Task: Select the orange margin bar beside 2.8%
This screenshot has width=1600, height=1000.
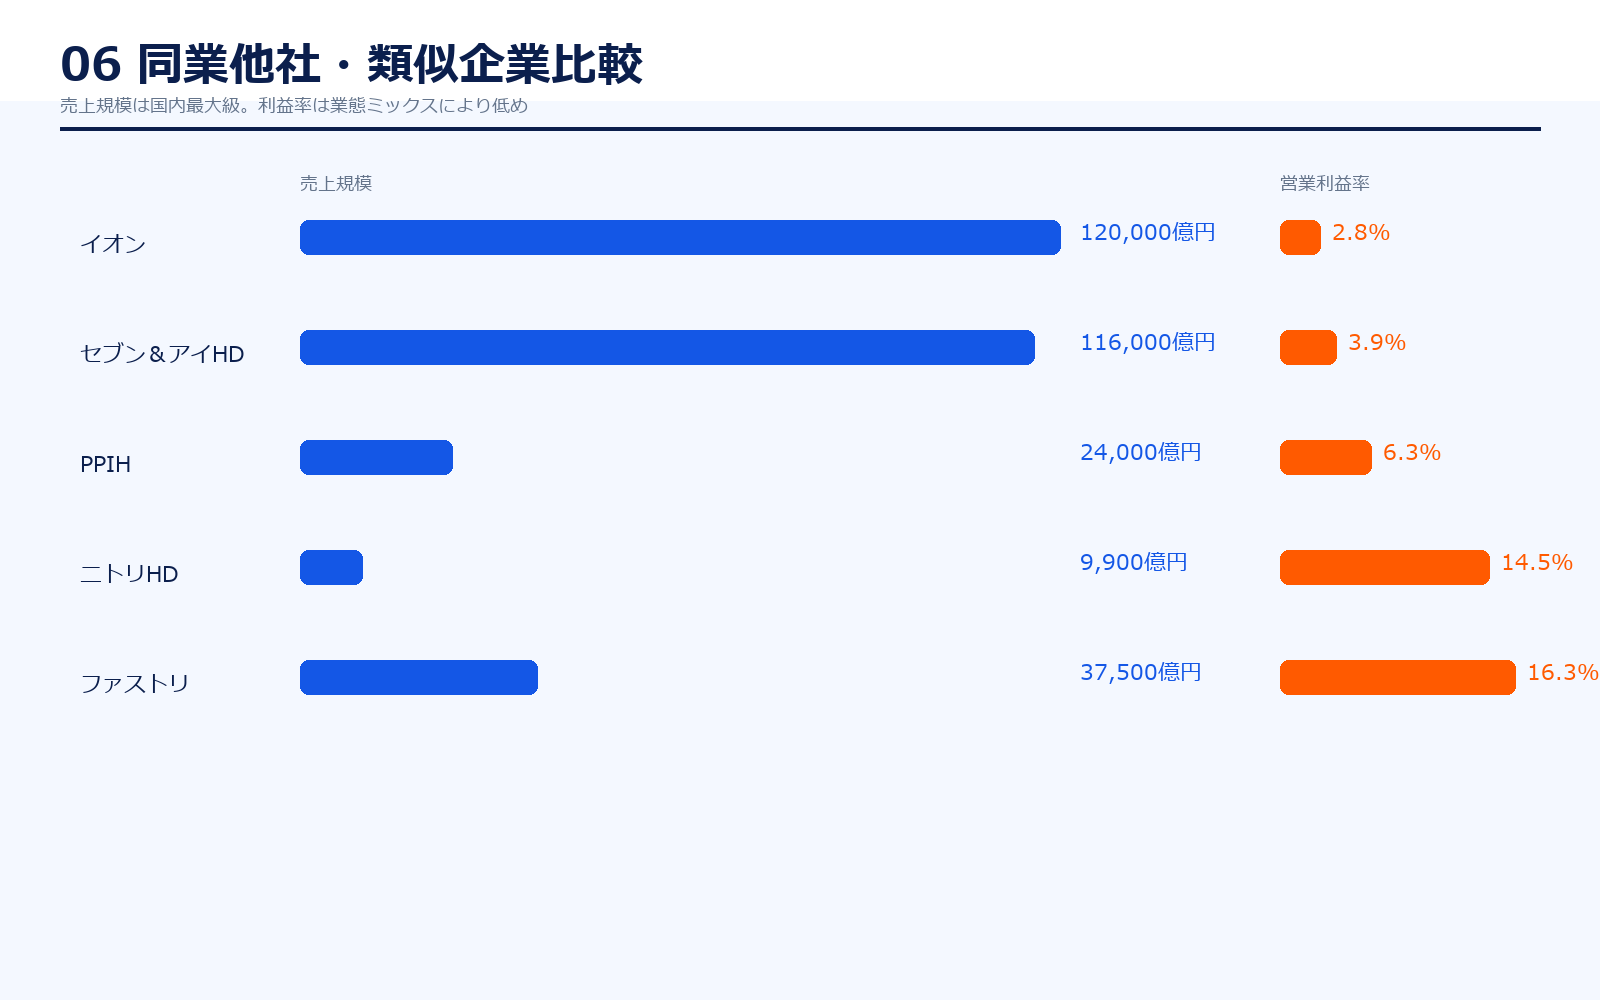Action: pos(1300,237)
